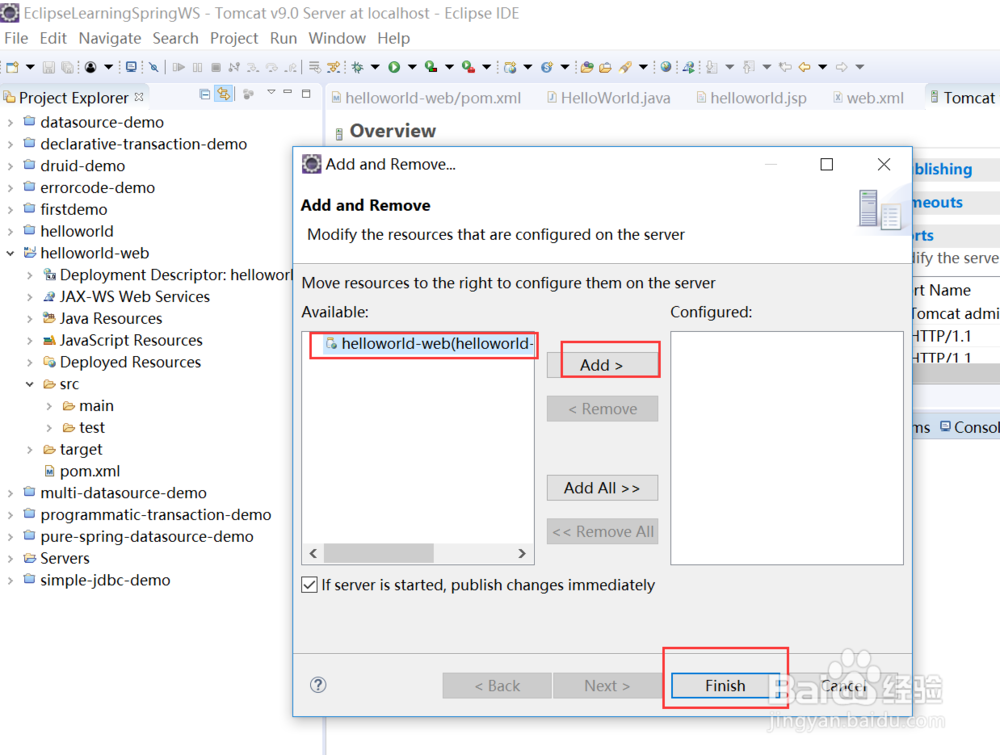Click the Terminate (stop) icon
The height and width of the screenshot is (755, 1000).
pos(216,67)
